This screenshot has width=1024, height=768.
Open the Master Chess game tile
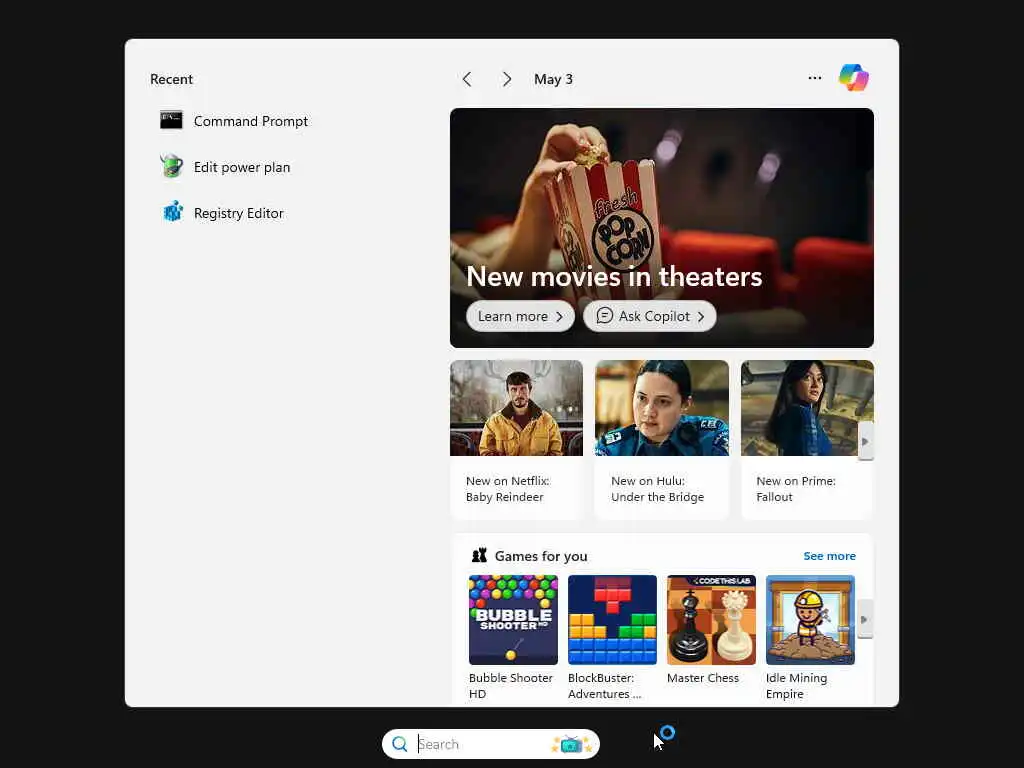(711, 620)
